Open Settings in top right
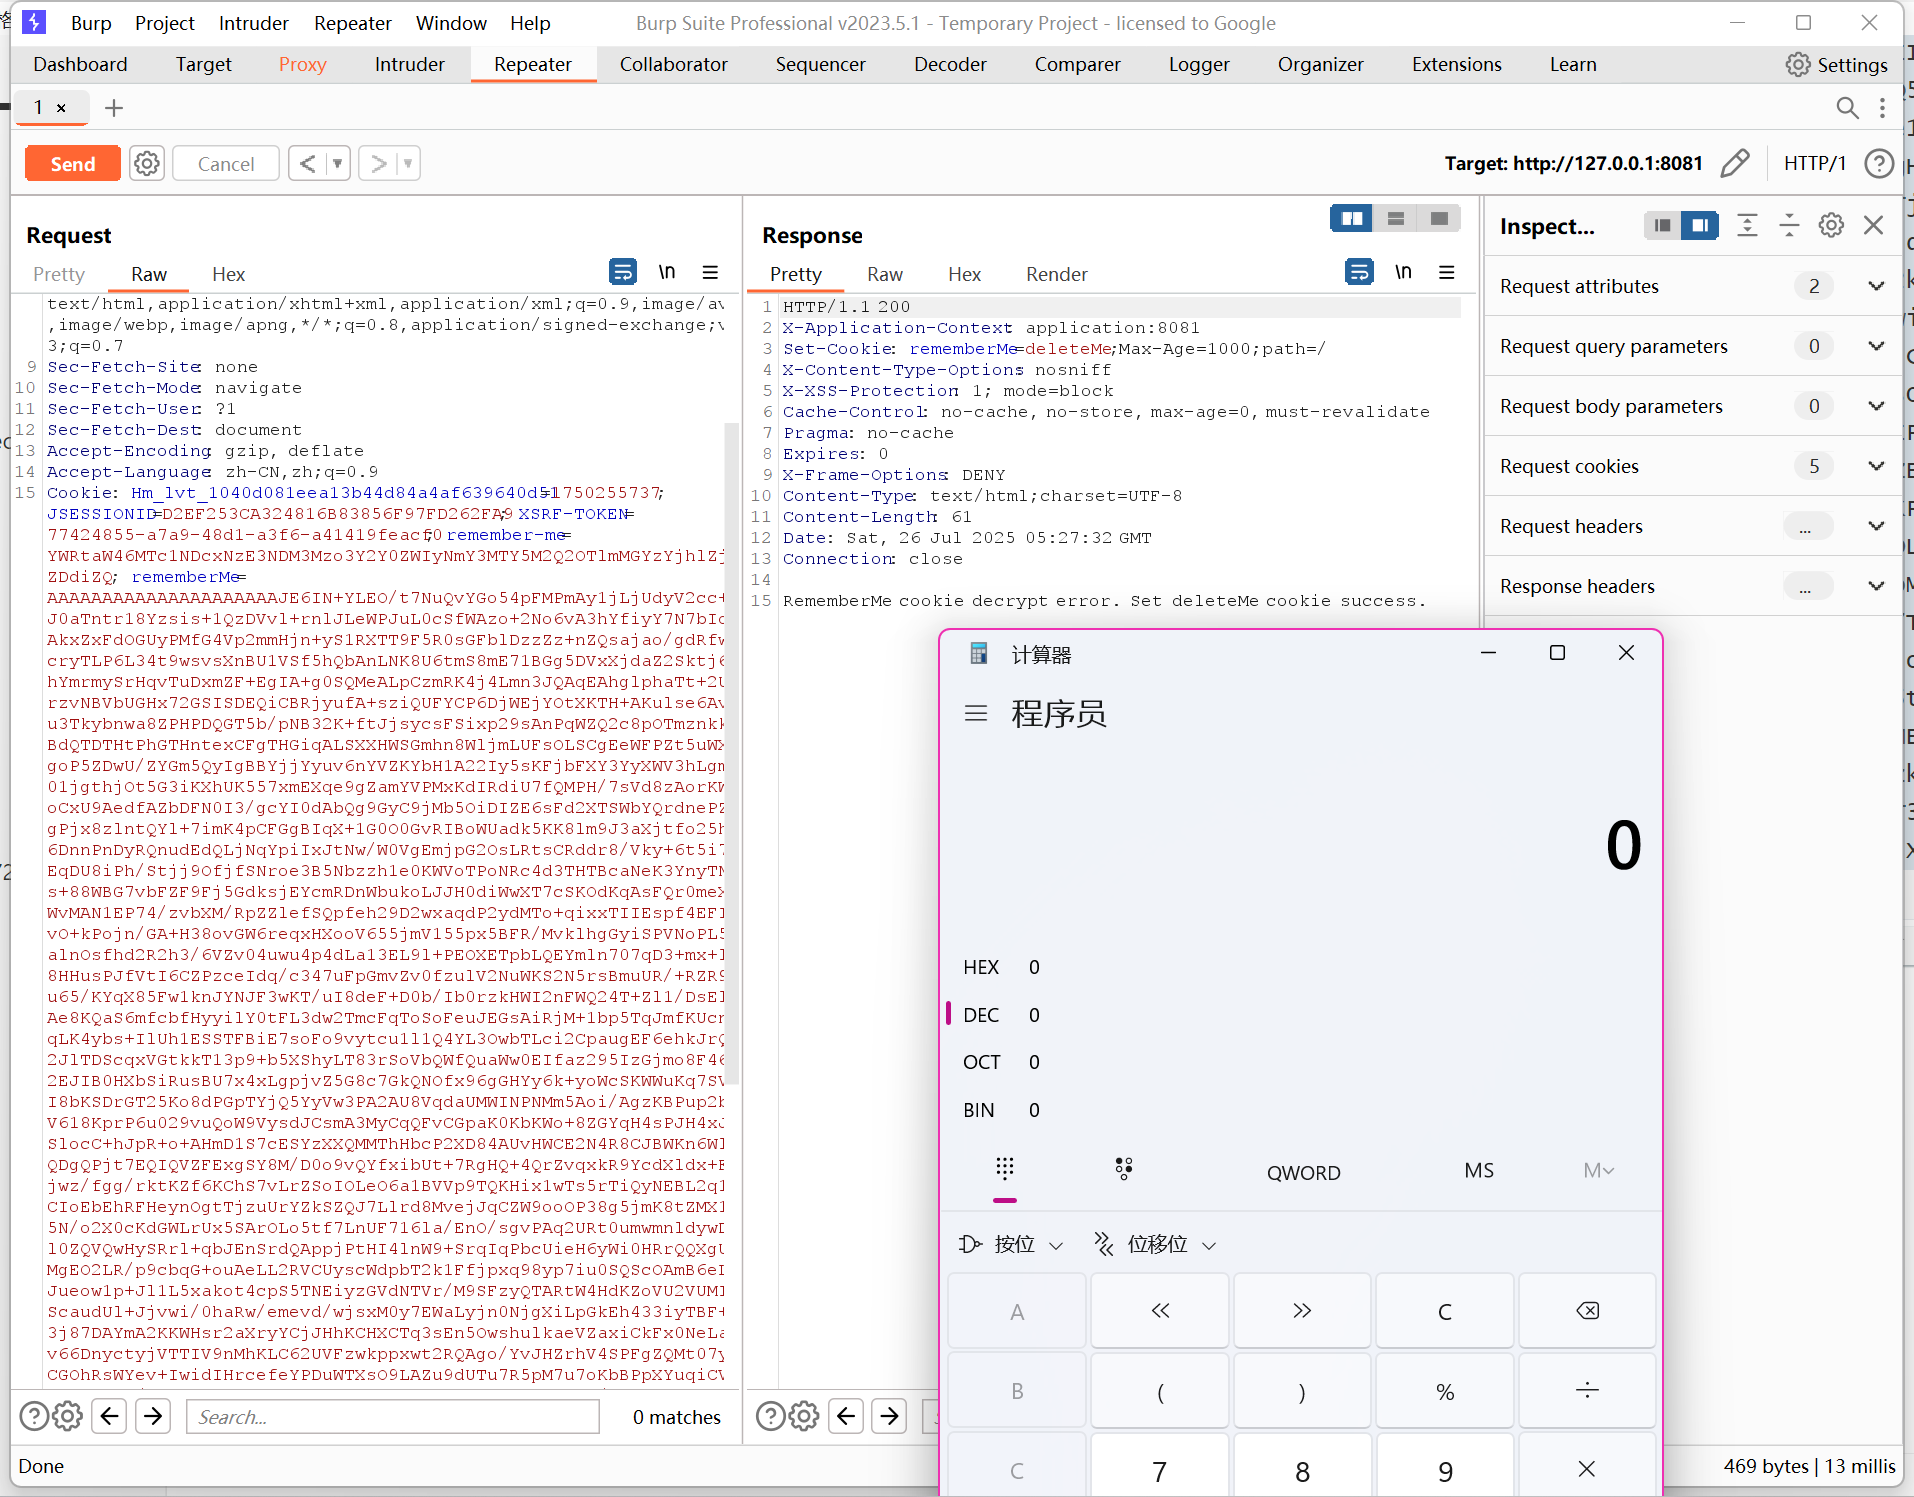 pyautogui.click(x=1836, y=64)
